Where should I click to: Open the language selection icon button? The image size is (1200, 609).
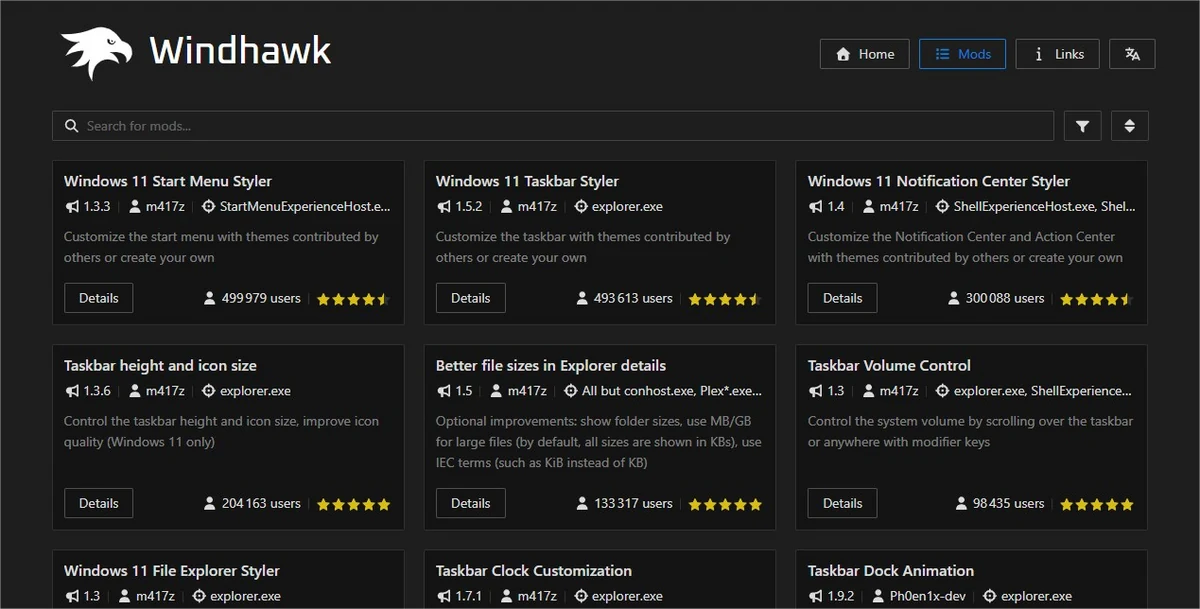point(1132,54)
